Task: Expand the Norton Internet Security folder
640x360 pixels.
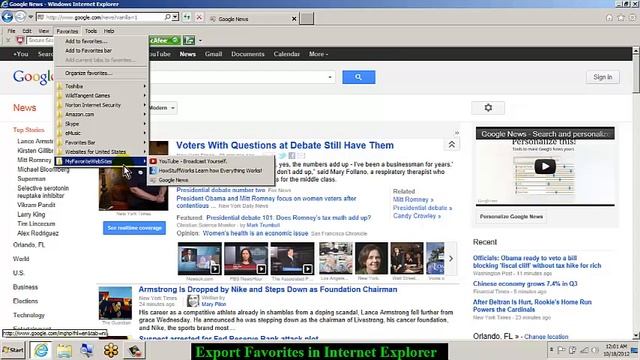Action: pyautogui.click(x=101, y=105)
